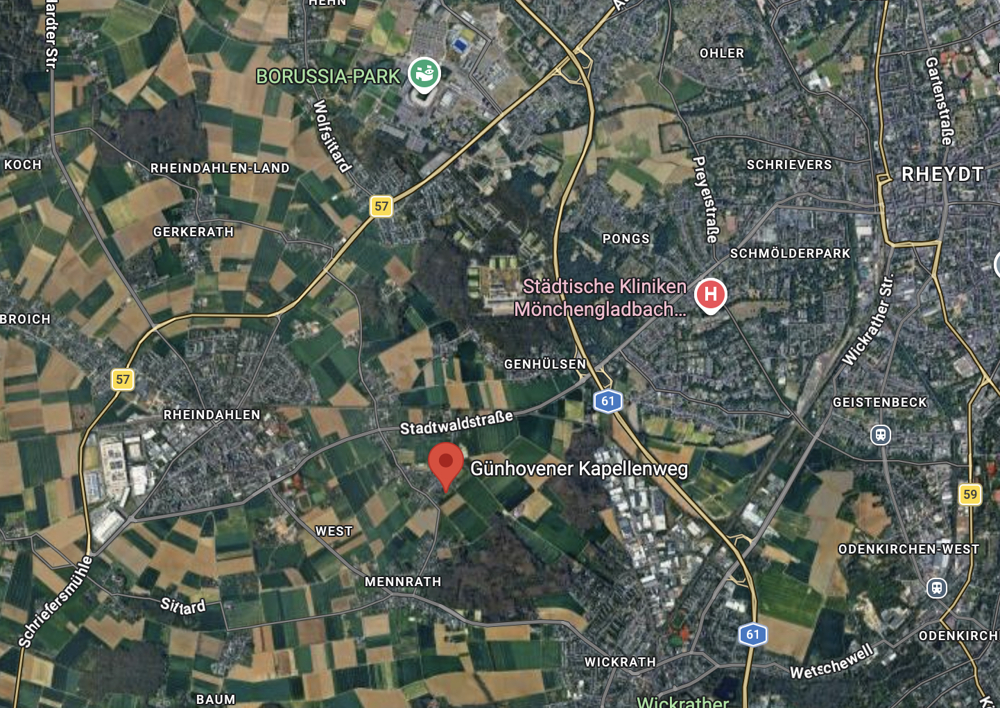Viewport: 1000px width, 708px height.
Task: Click the blue 61 shield near Wickrath
Action: pos(753,635)
